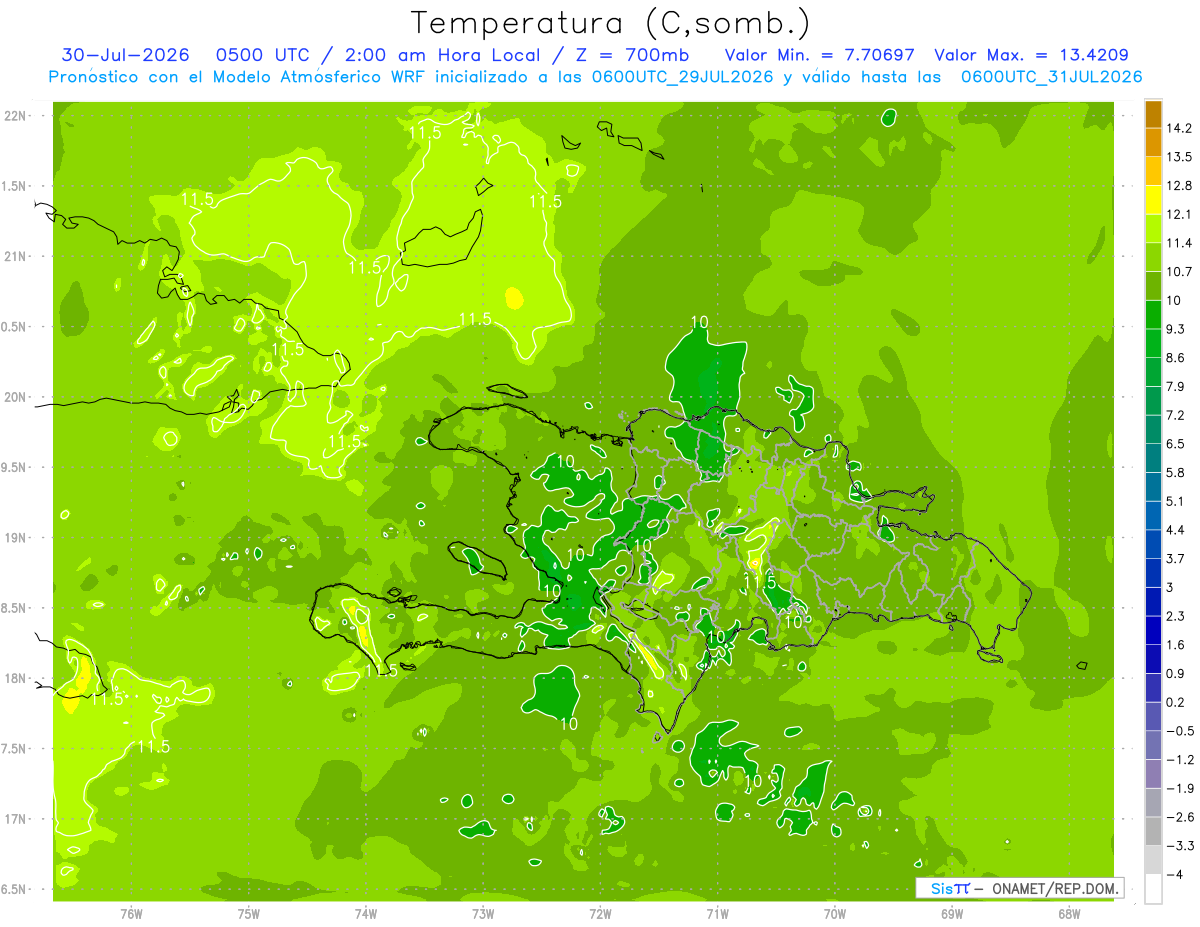Click the title "Temperatura (C,somb.)"
This screenshot has width=1200, height=927.
point(610,23)
